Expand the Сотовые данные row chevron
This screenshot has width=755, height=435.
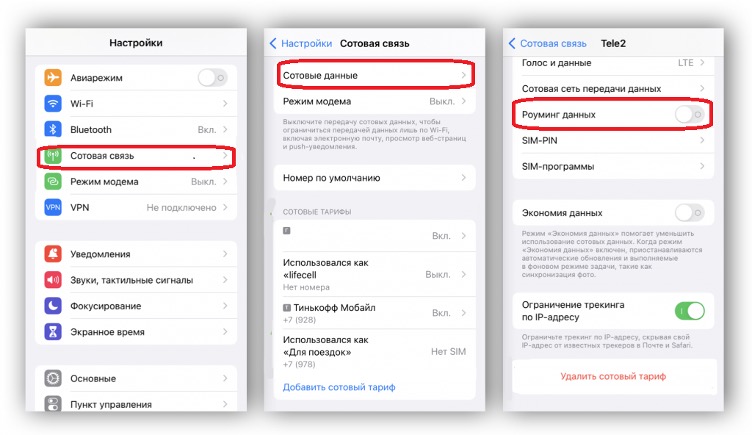(x=463, y=75)
